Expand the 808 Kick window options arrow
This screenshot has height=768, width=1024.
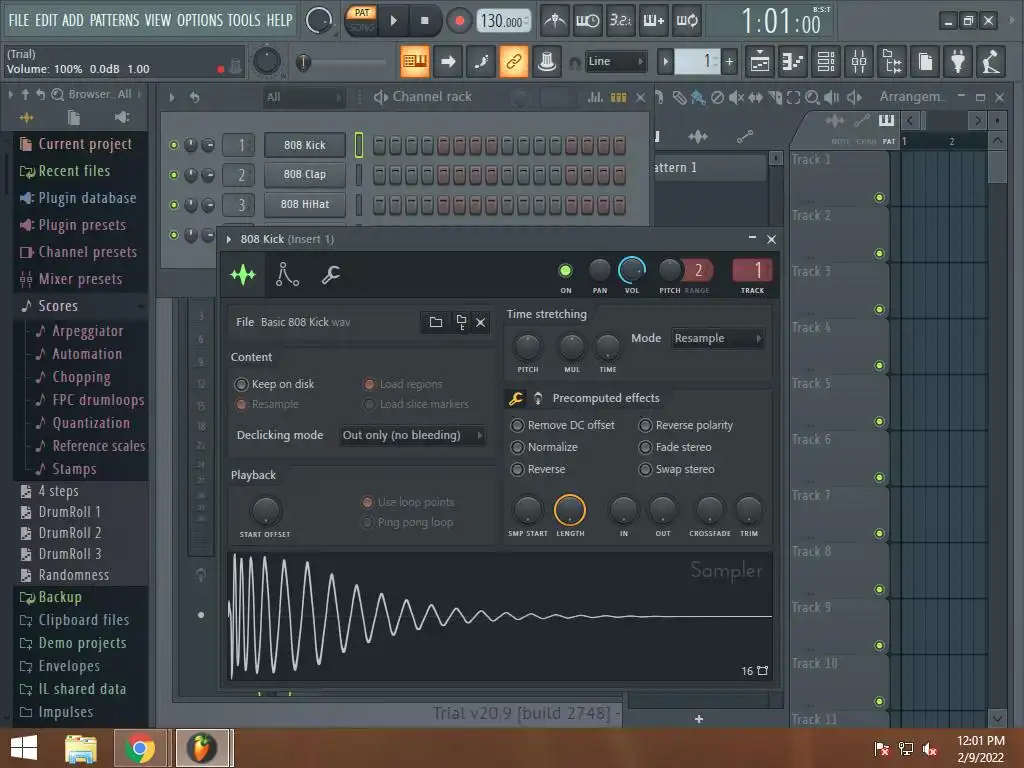coord(229,240)
